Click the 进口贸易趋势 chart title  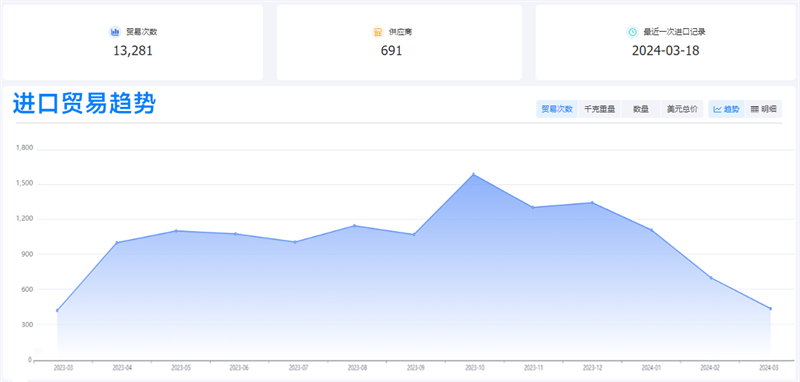(x=84, y=104)
